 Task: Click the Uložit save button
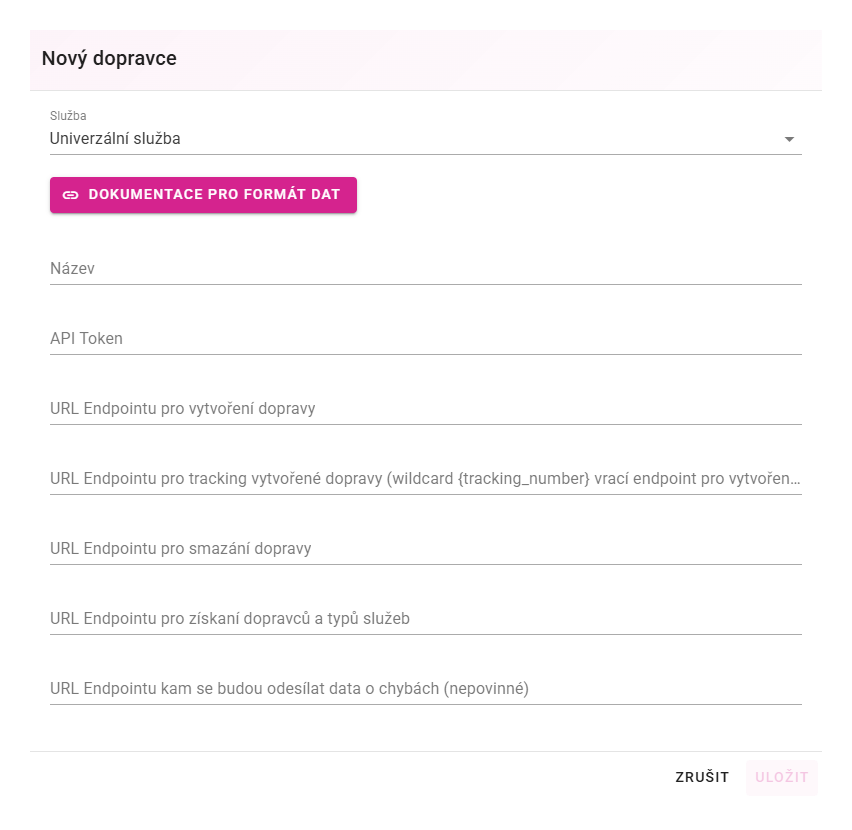click(782, 777)
